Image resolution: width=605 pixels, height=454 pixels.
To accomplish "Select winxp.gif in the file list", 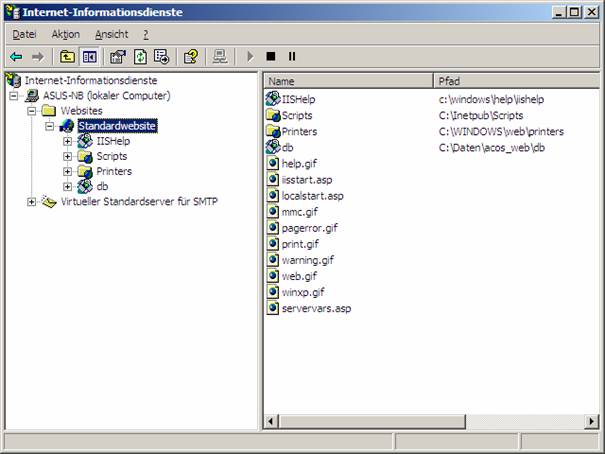I will click(303, 292).
